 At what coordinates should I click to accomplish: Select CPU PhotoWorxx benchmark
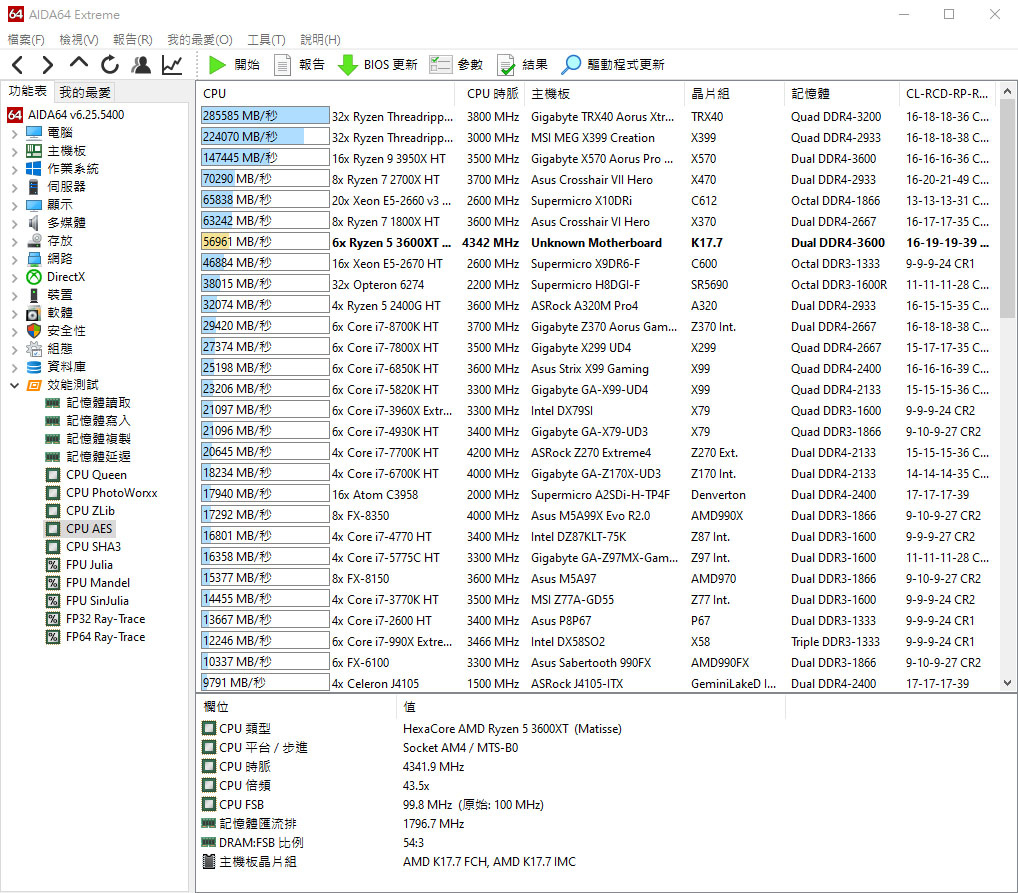click(101, 493)
